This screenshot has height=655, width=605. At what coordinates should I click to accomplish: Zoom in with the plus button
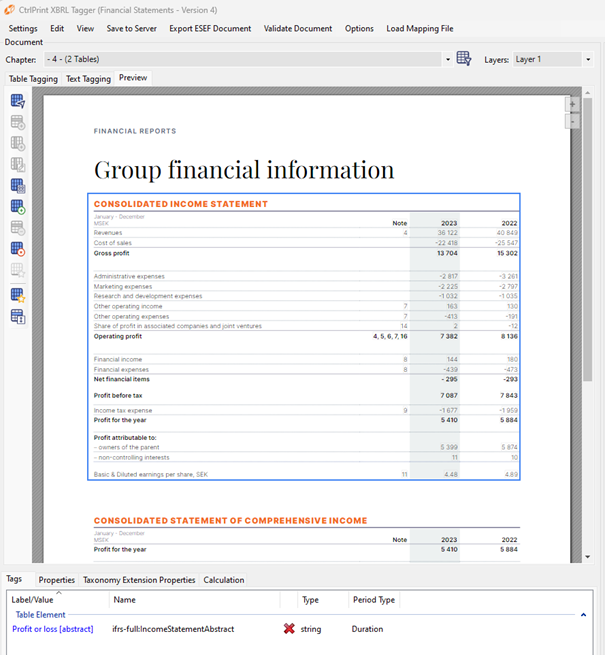pyautogui.click(x=572, y=104)
